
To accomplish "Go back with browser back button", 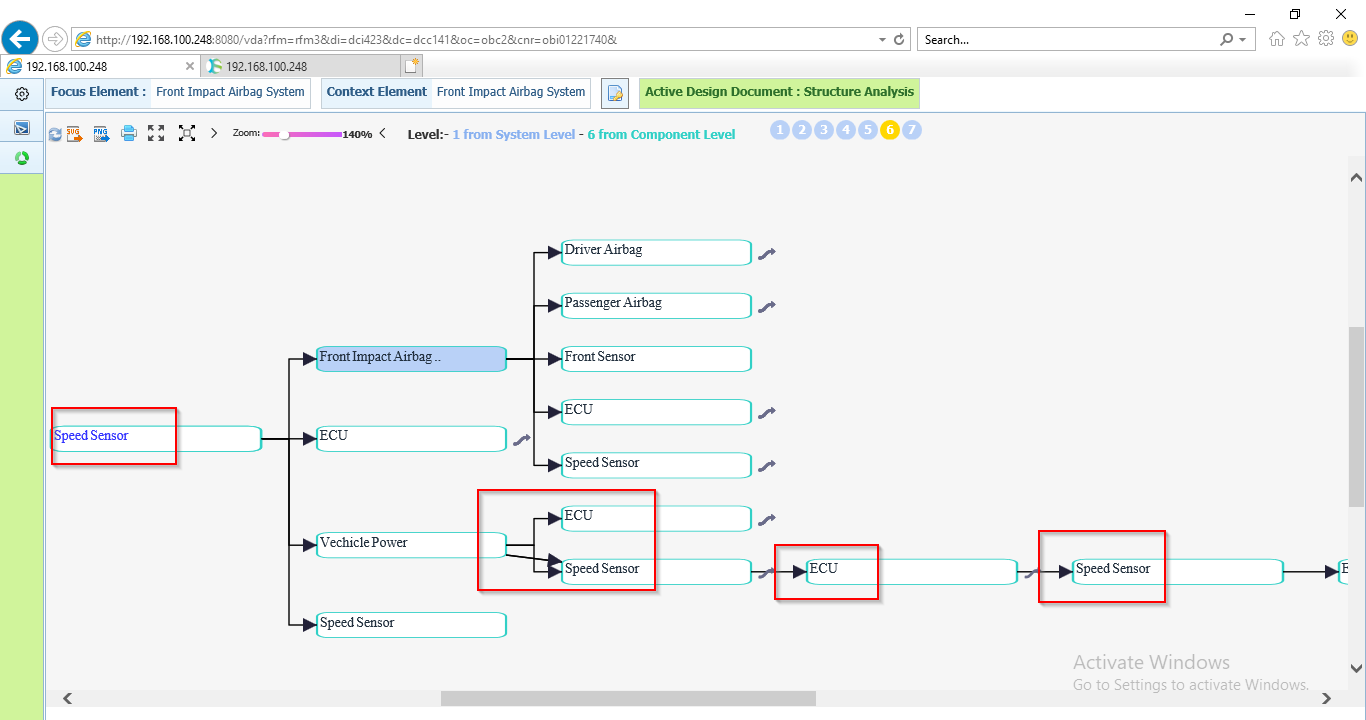I will pyautogui.click(x=20, y=39).
